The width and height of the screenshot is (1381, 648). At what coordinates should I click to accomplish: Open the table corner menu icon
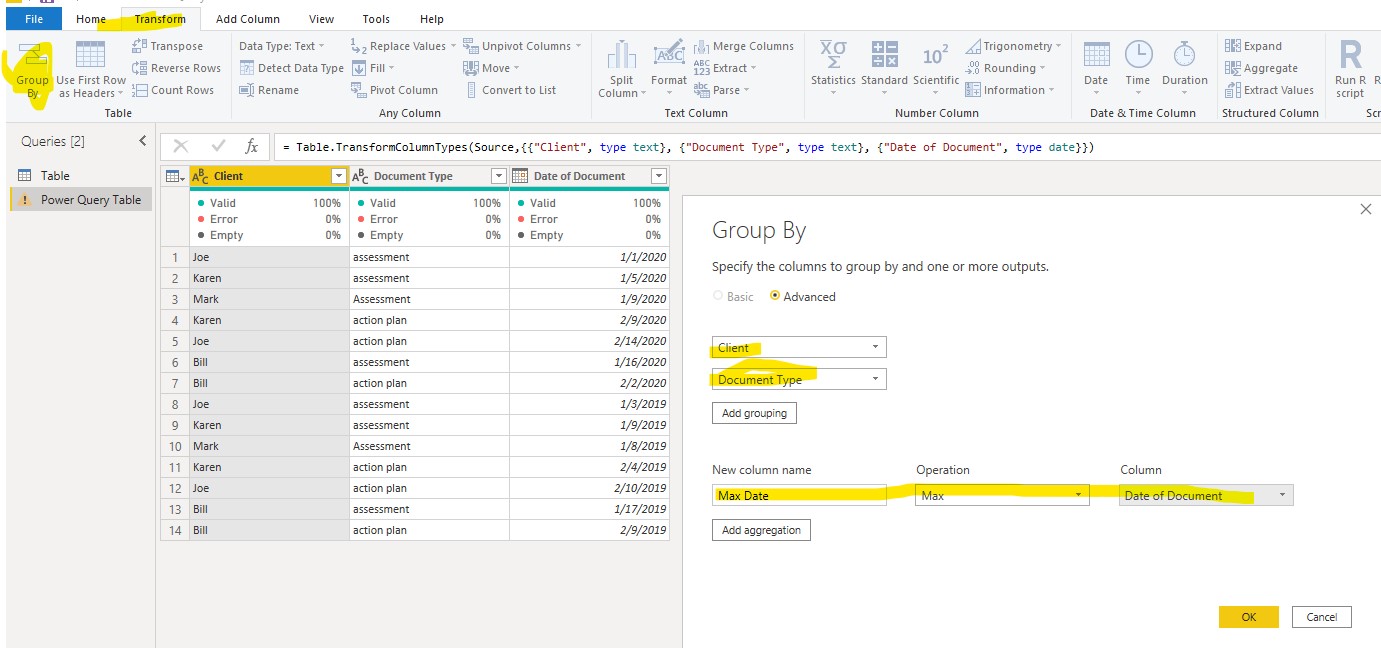tap(175, 176)
